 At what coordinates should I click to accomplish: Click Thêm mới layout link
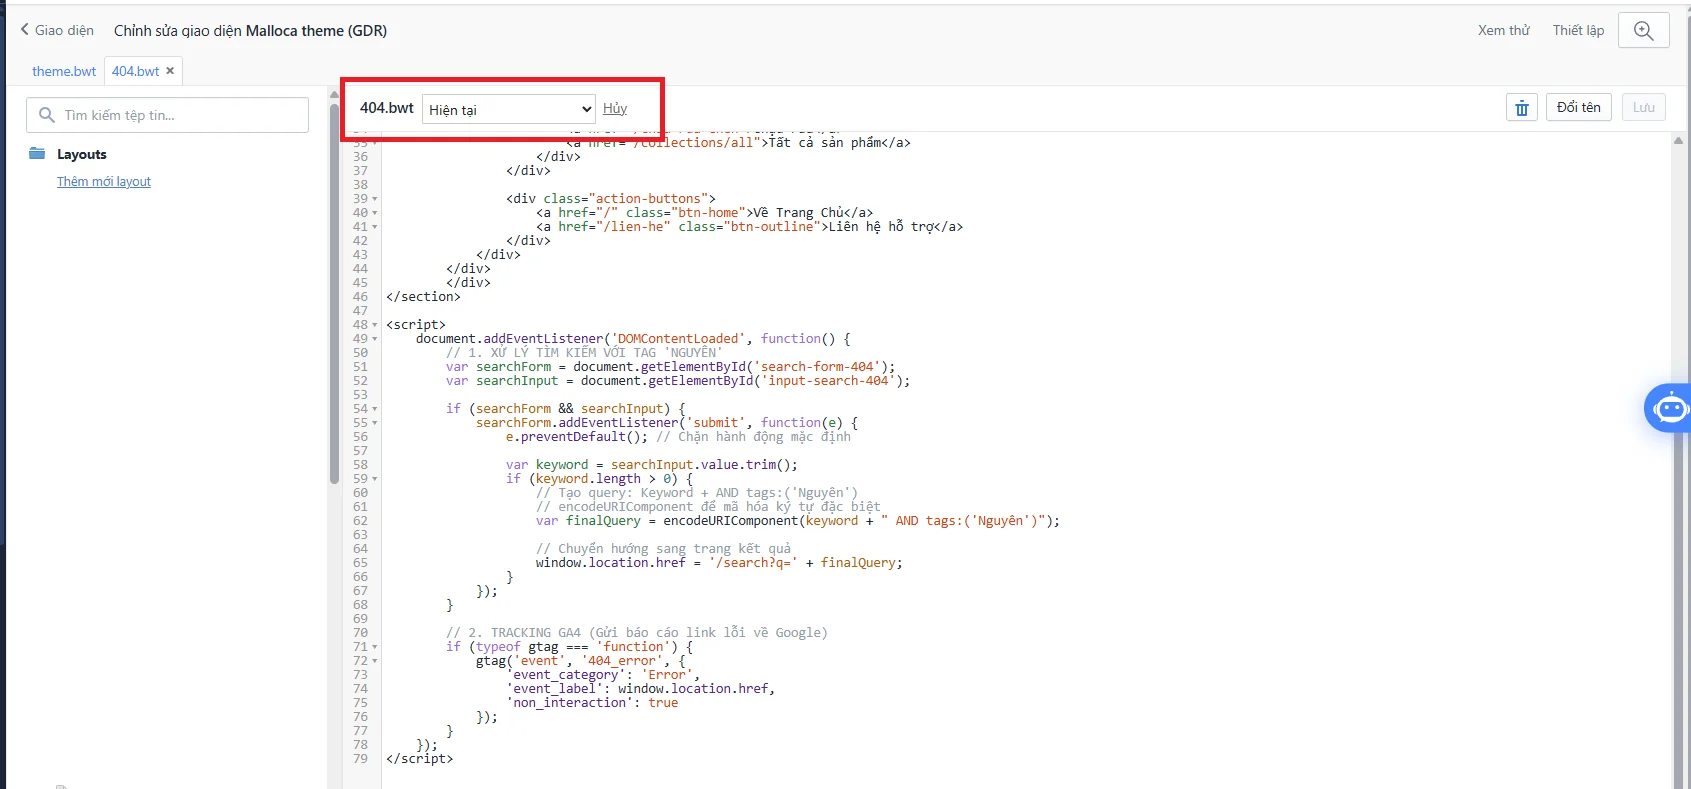[104, 181]
